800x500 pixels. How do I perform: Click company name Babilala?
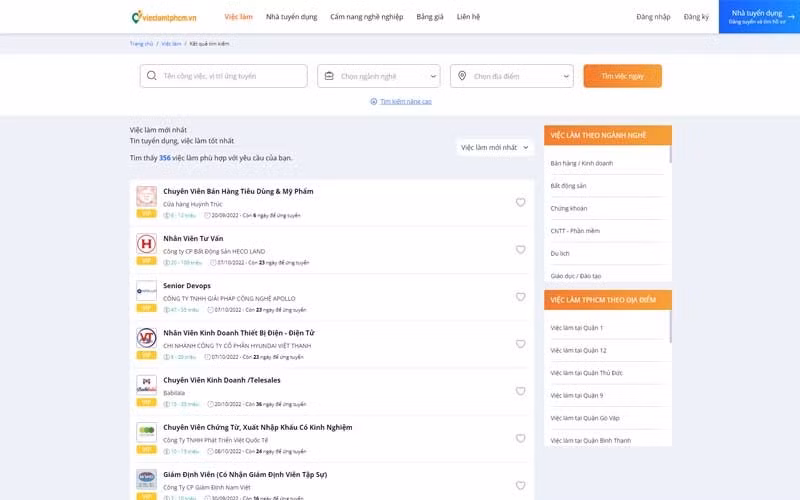tap(174, 393)
